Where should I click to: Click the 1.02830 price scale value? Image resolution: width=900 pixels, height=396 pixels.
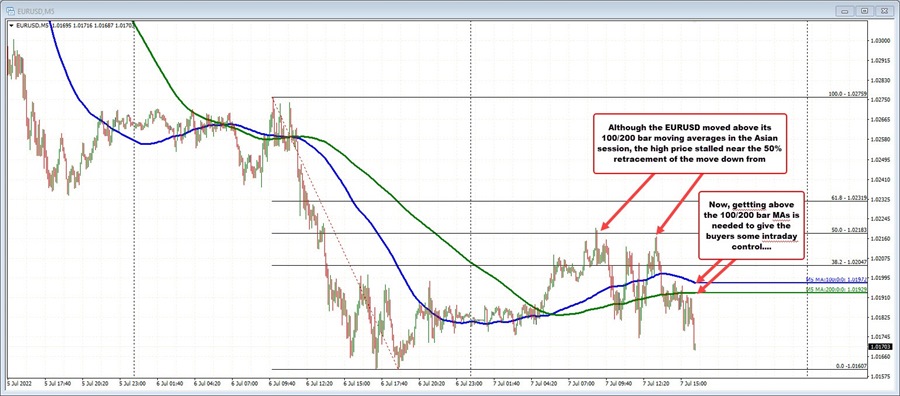point(880,80)
